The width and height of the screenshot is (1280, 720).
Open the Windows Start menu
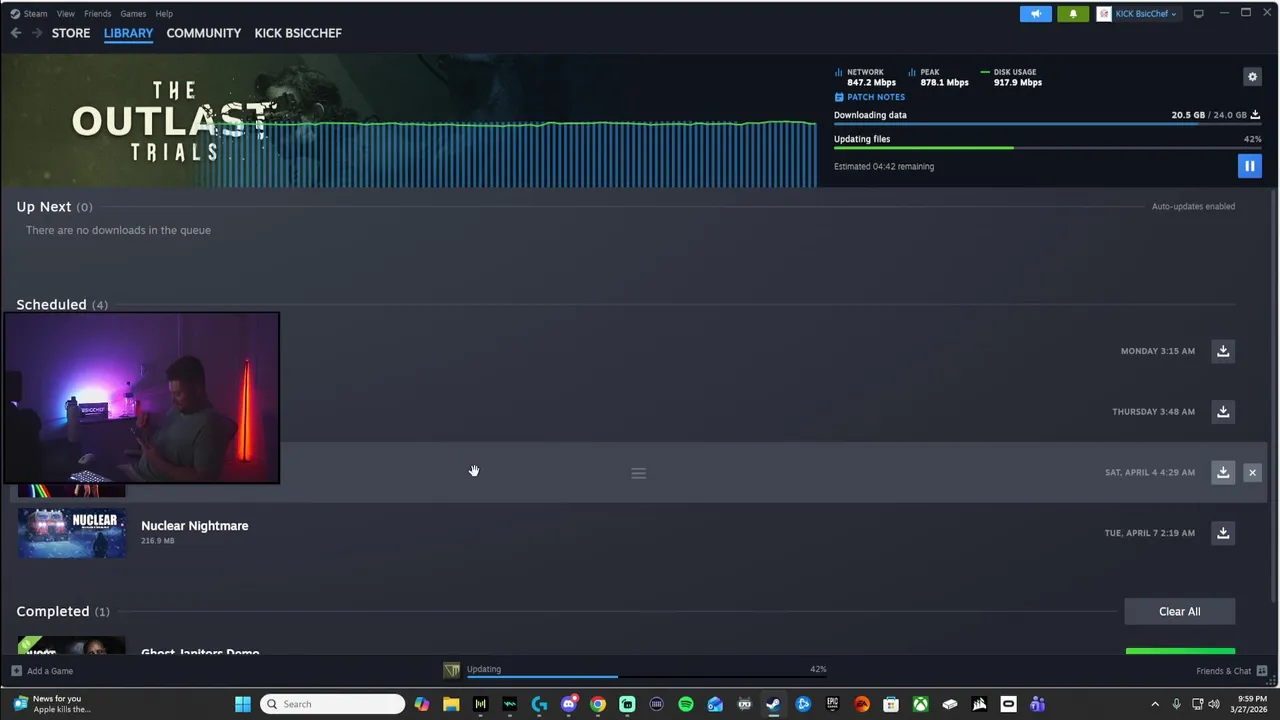243,704
